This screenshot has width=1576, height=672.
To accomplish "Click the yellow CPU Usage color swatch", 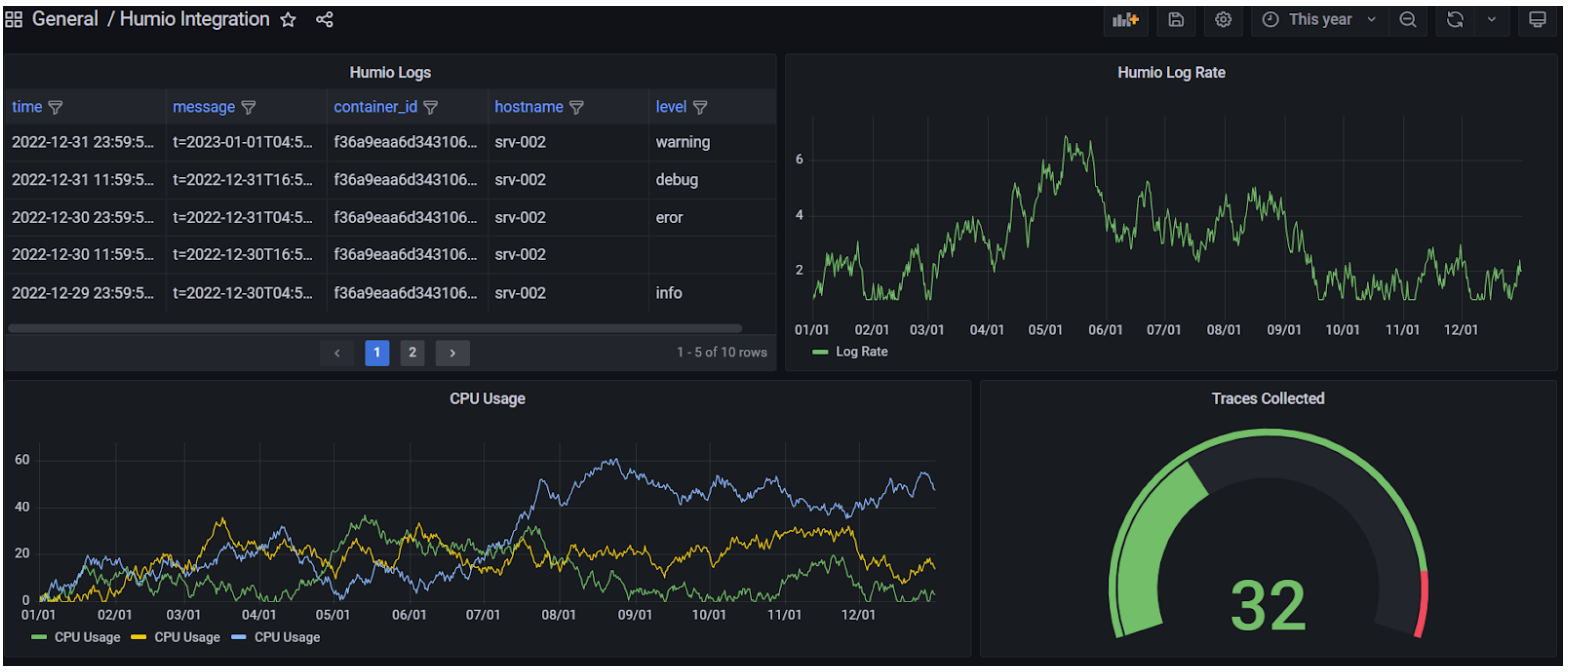I will [x=138, y=637].
